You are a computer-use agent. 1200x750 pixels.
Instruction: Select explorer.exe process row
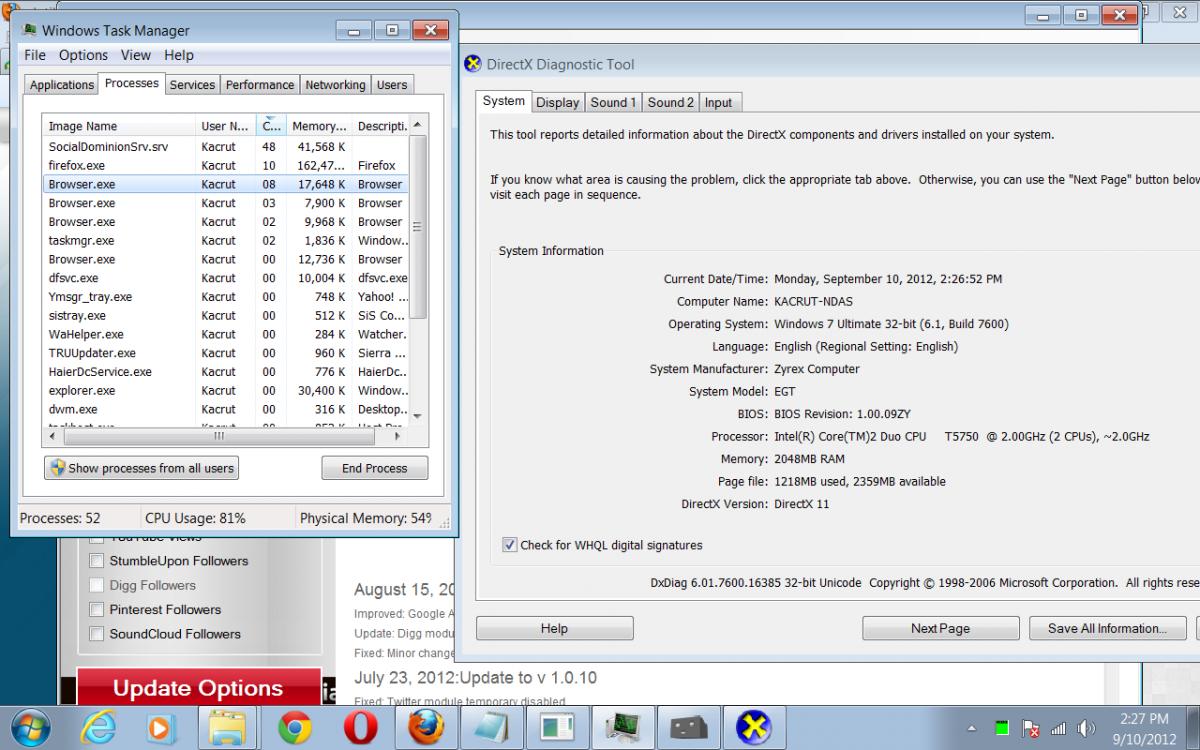point(225,390)
